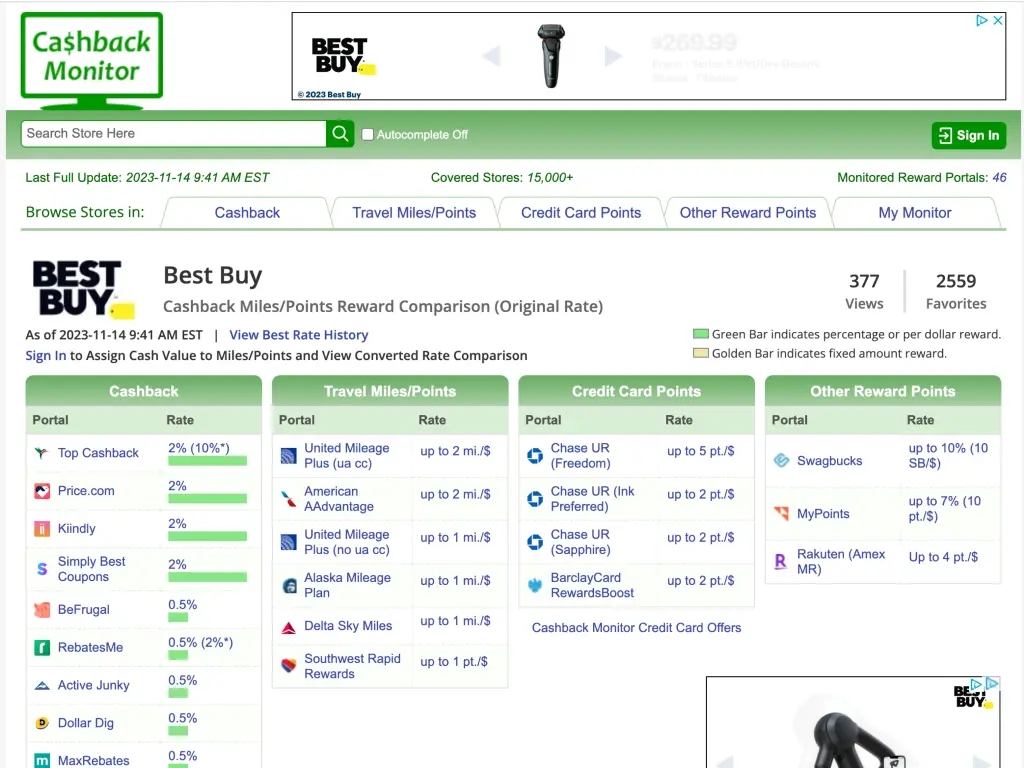Toggle the Autocomplete Off checkbox
This screenshot has height=768, width=1024.
click(368, 135)
